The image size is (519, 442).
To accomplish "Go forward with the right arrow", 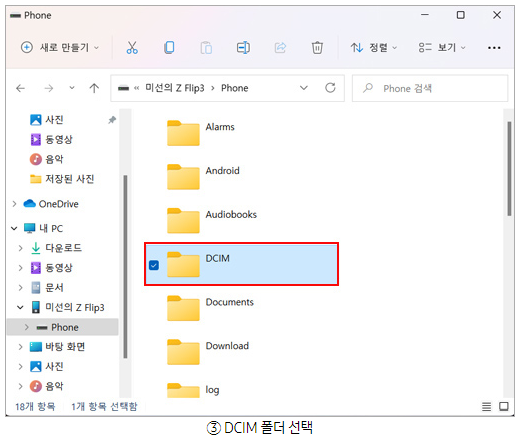I will [x=49, y=88].
